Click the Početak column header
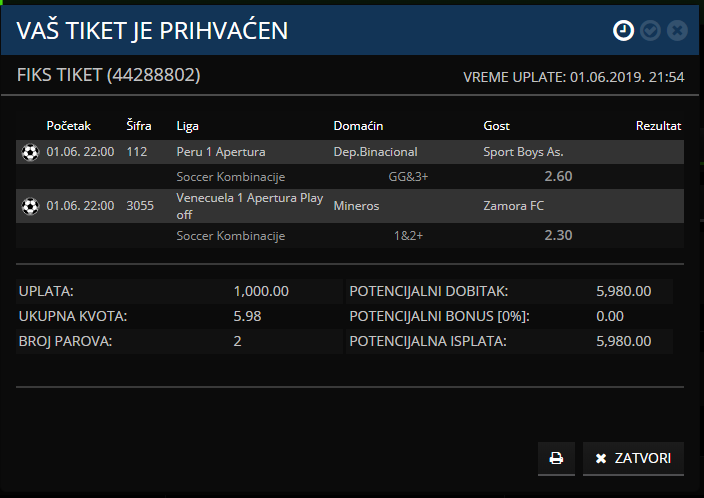 69,126
